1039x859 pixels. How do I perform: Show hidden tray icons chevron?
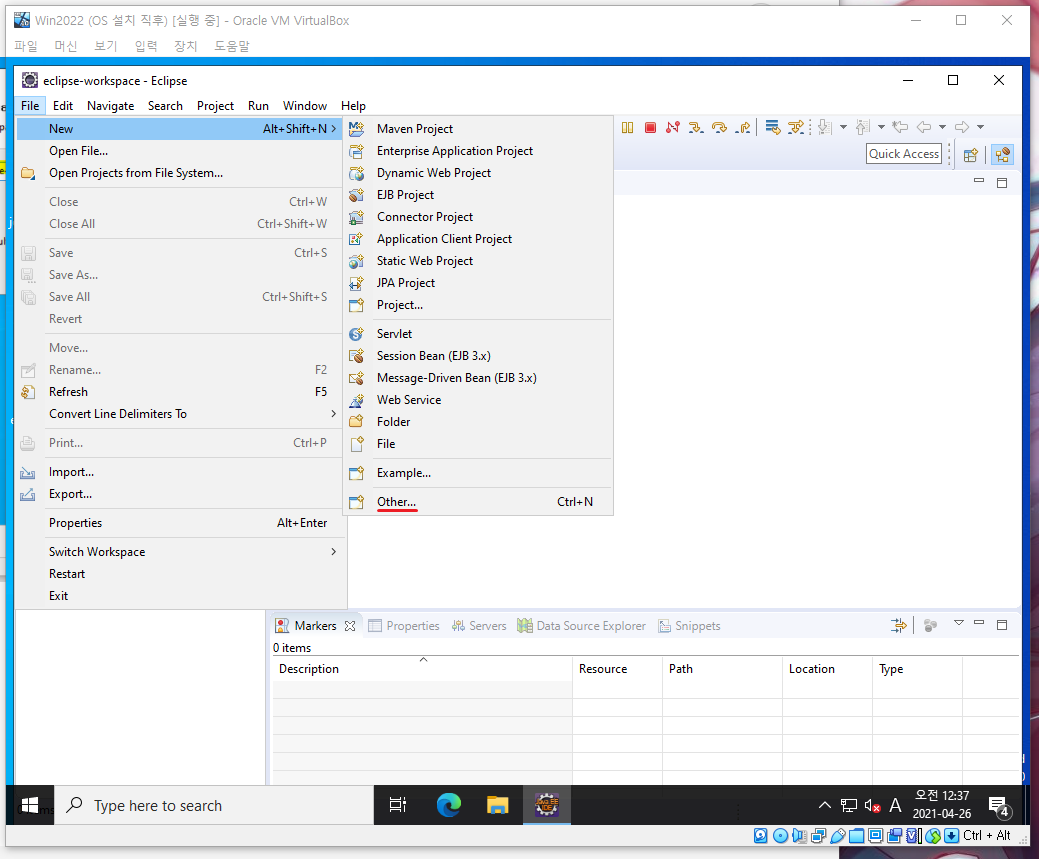click(824, 805)
